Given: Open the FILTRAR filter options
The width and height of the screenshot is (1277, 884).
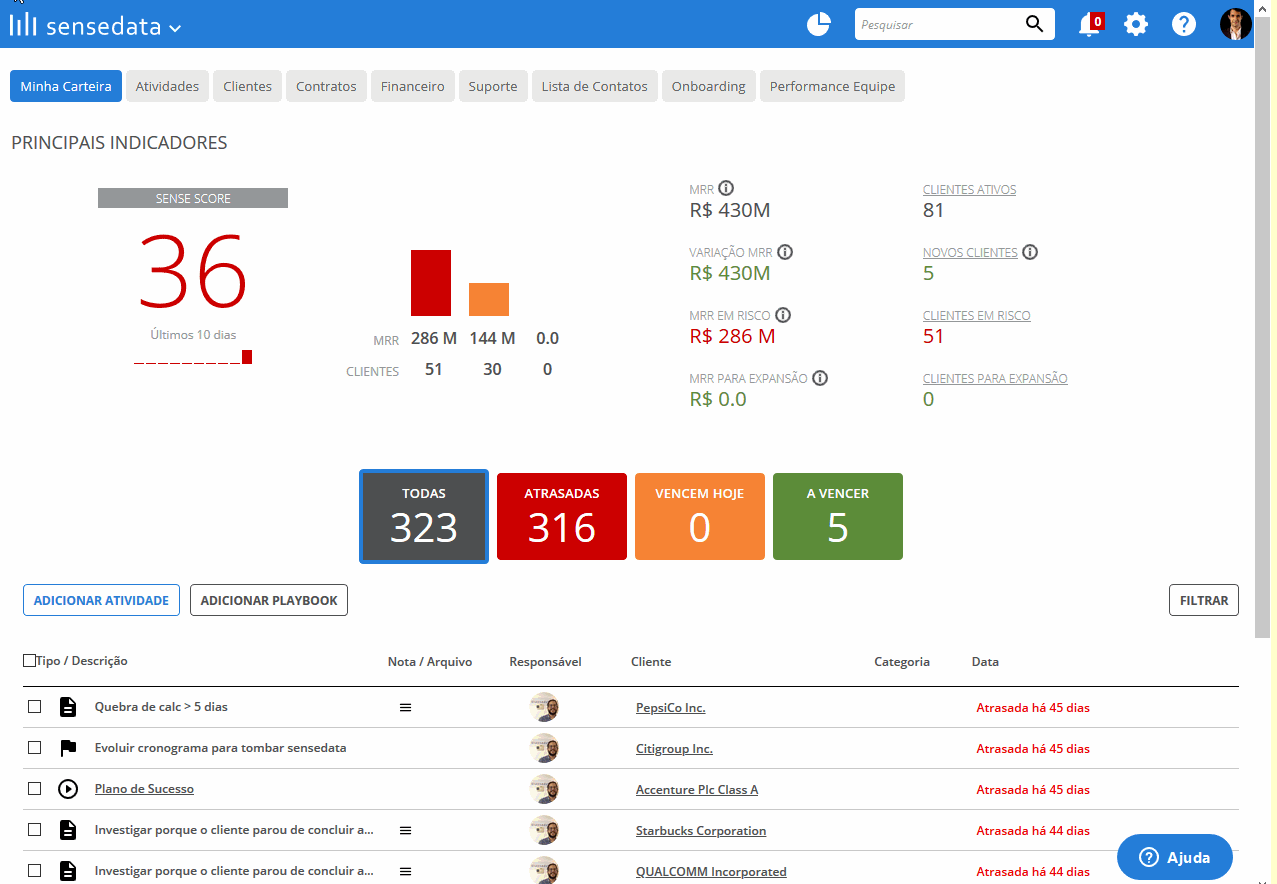Looking at the screenshot, I should [1204, 601].
